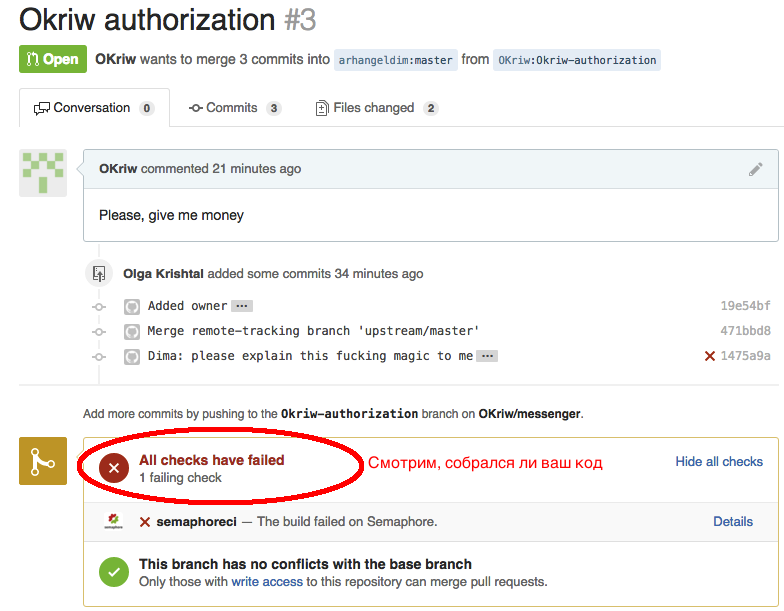The height and width of the screenshot is (611, 784).
Task: Click the red failed checks circle icon
Action: point(114,468)
